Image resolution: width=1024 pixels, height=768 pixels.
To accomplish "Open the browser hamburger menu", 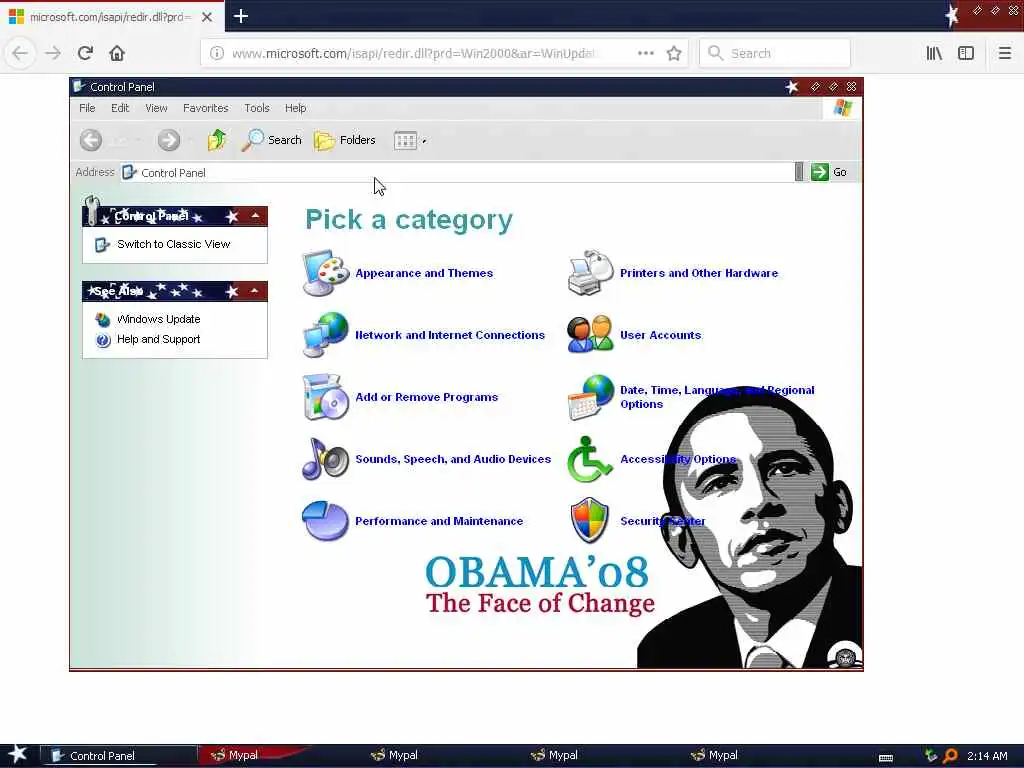I will click(x=1004, y=53).
